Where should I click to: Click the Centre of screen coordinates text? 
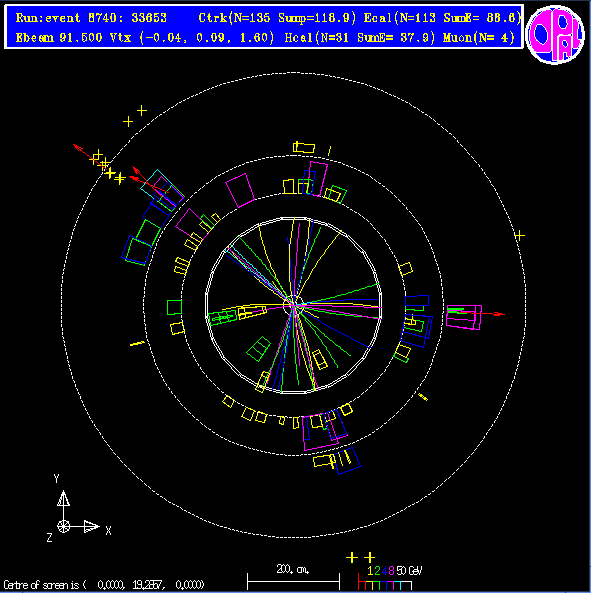click(x=104, y=585)
